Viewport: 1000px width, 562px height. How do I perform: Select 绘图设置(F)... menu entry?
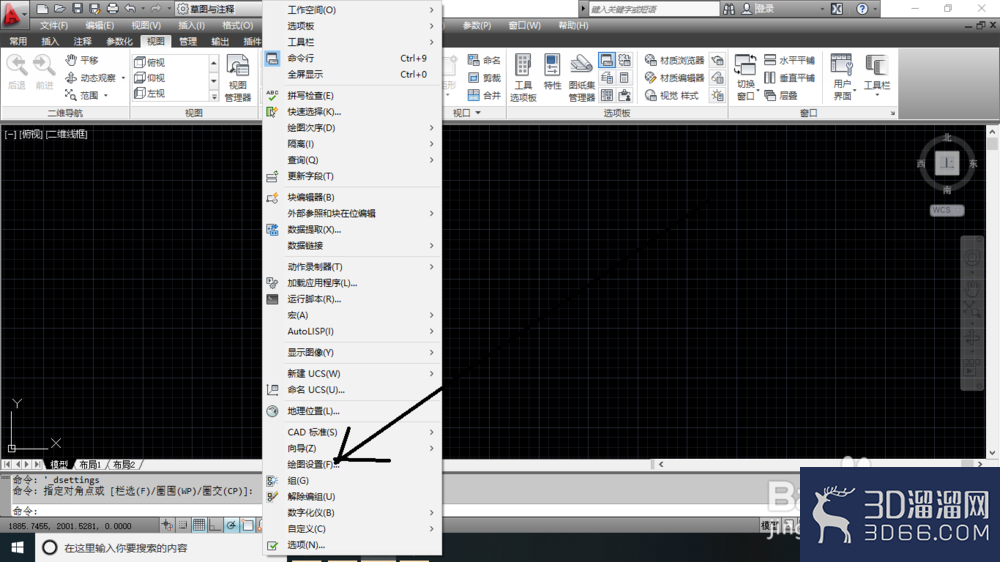(352, 464)
